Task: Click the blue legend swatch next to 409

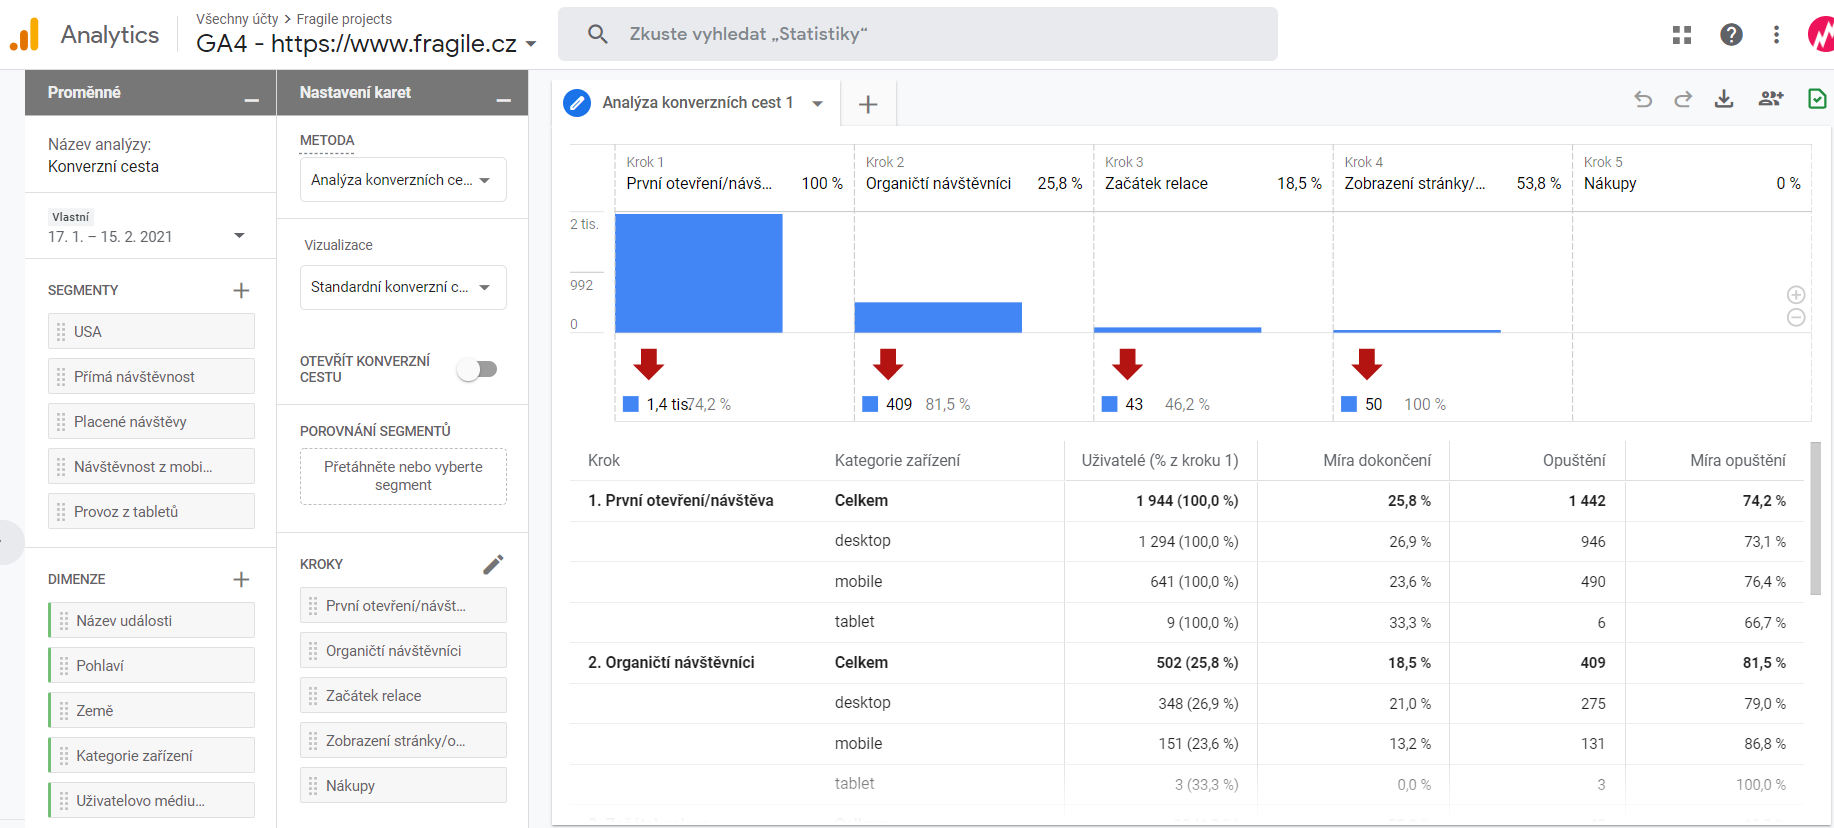Action: point(870,404)
